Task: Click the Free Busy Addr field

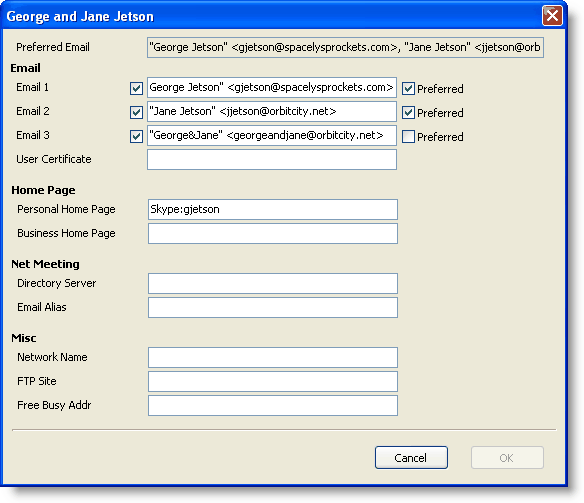Action: (273, 405)
